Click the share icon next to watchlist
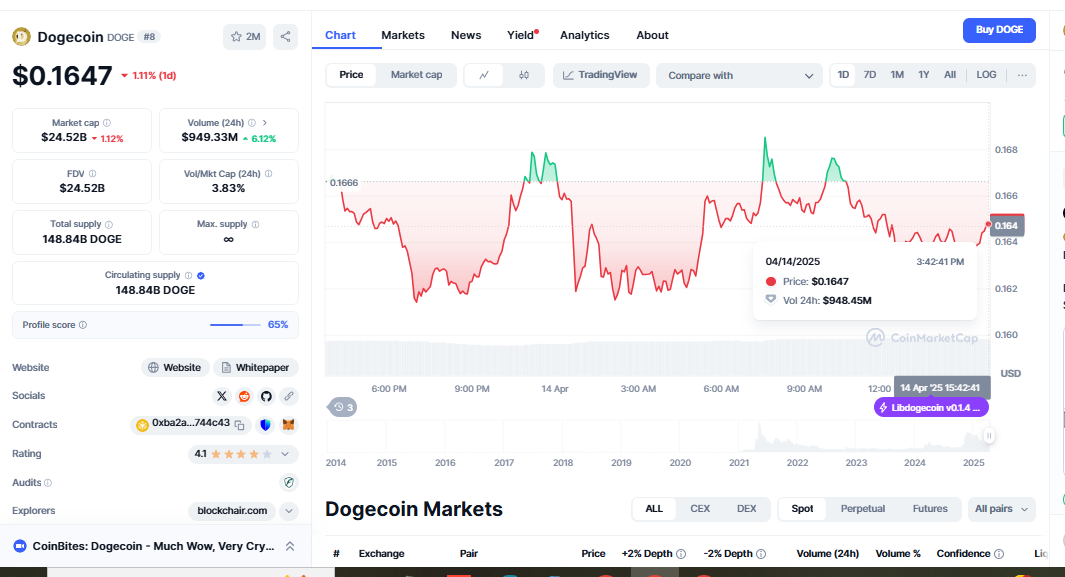Viewport: 1065px width, 577px height. click(x=285, y=37)
